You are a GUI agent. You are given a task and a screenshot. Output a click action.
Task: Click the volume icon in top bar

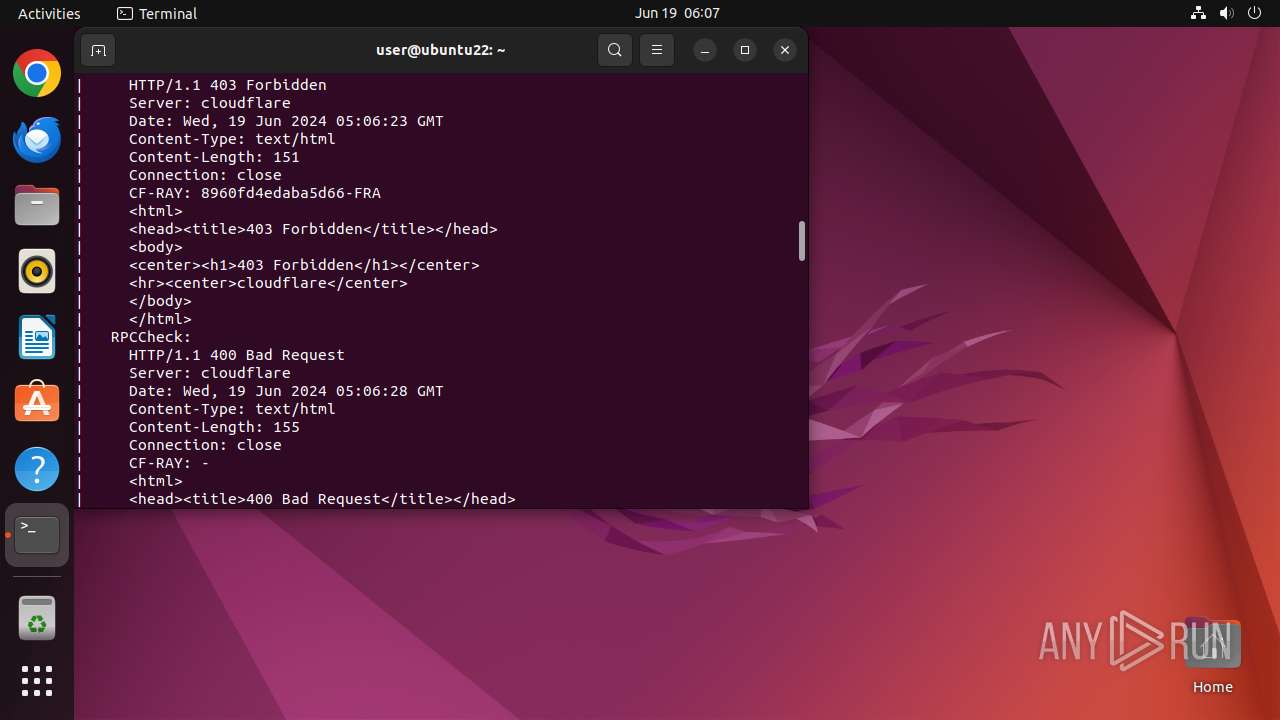pos(1227,13)
